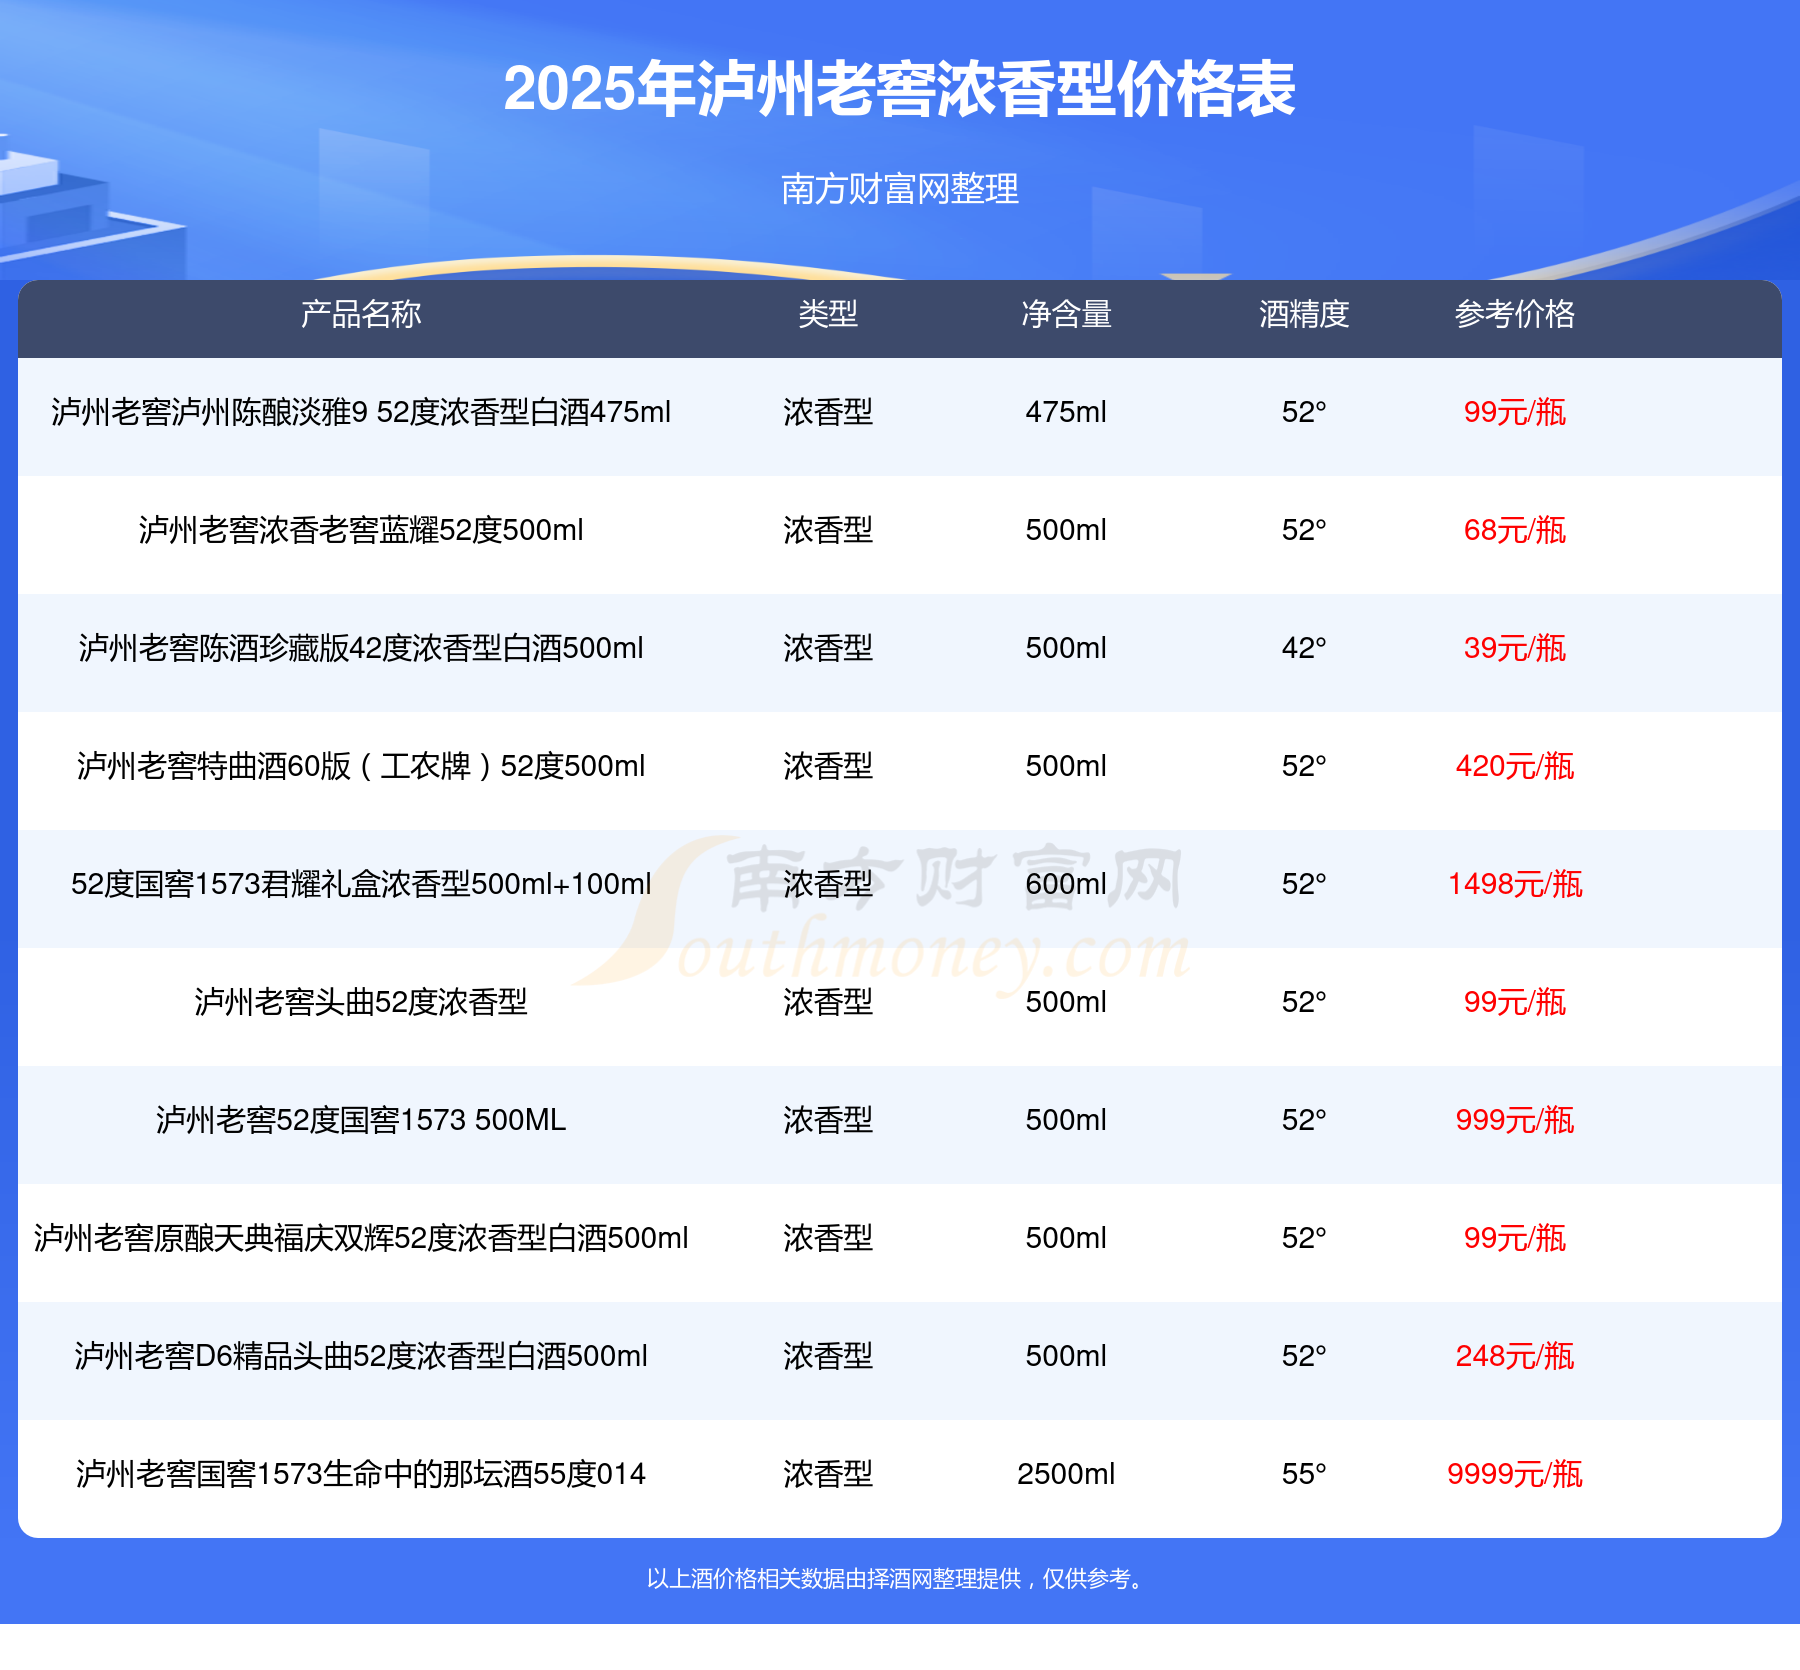
Task: Click 500ml in the D6精品头曲 row
Action: coord(1066,1356)
